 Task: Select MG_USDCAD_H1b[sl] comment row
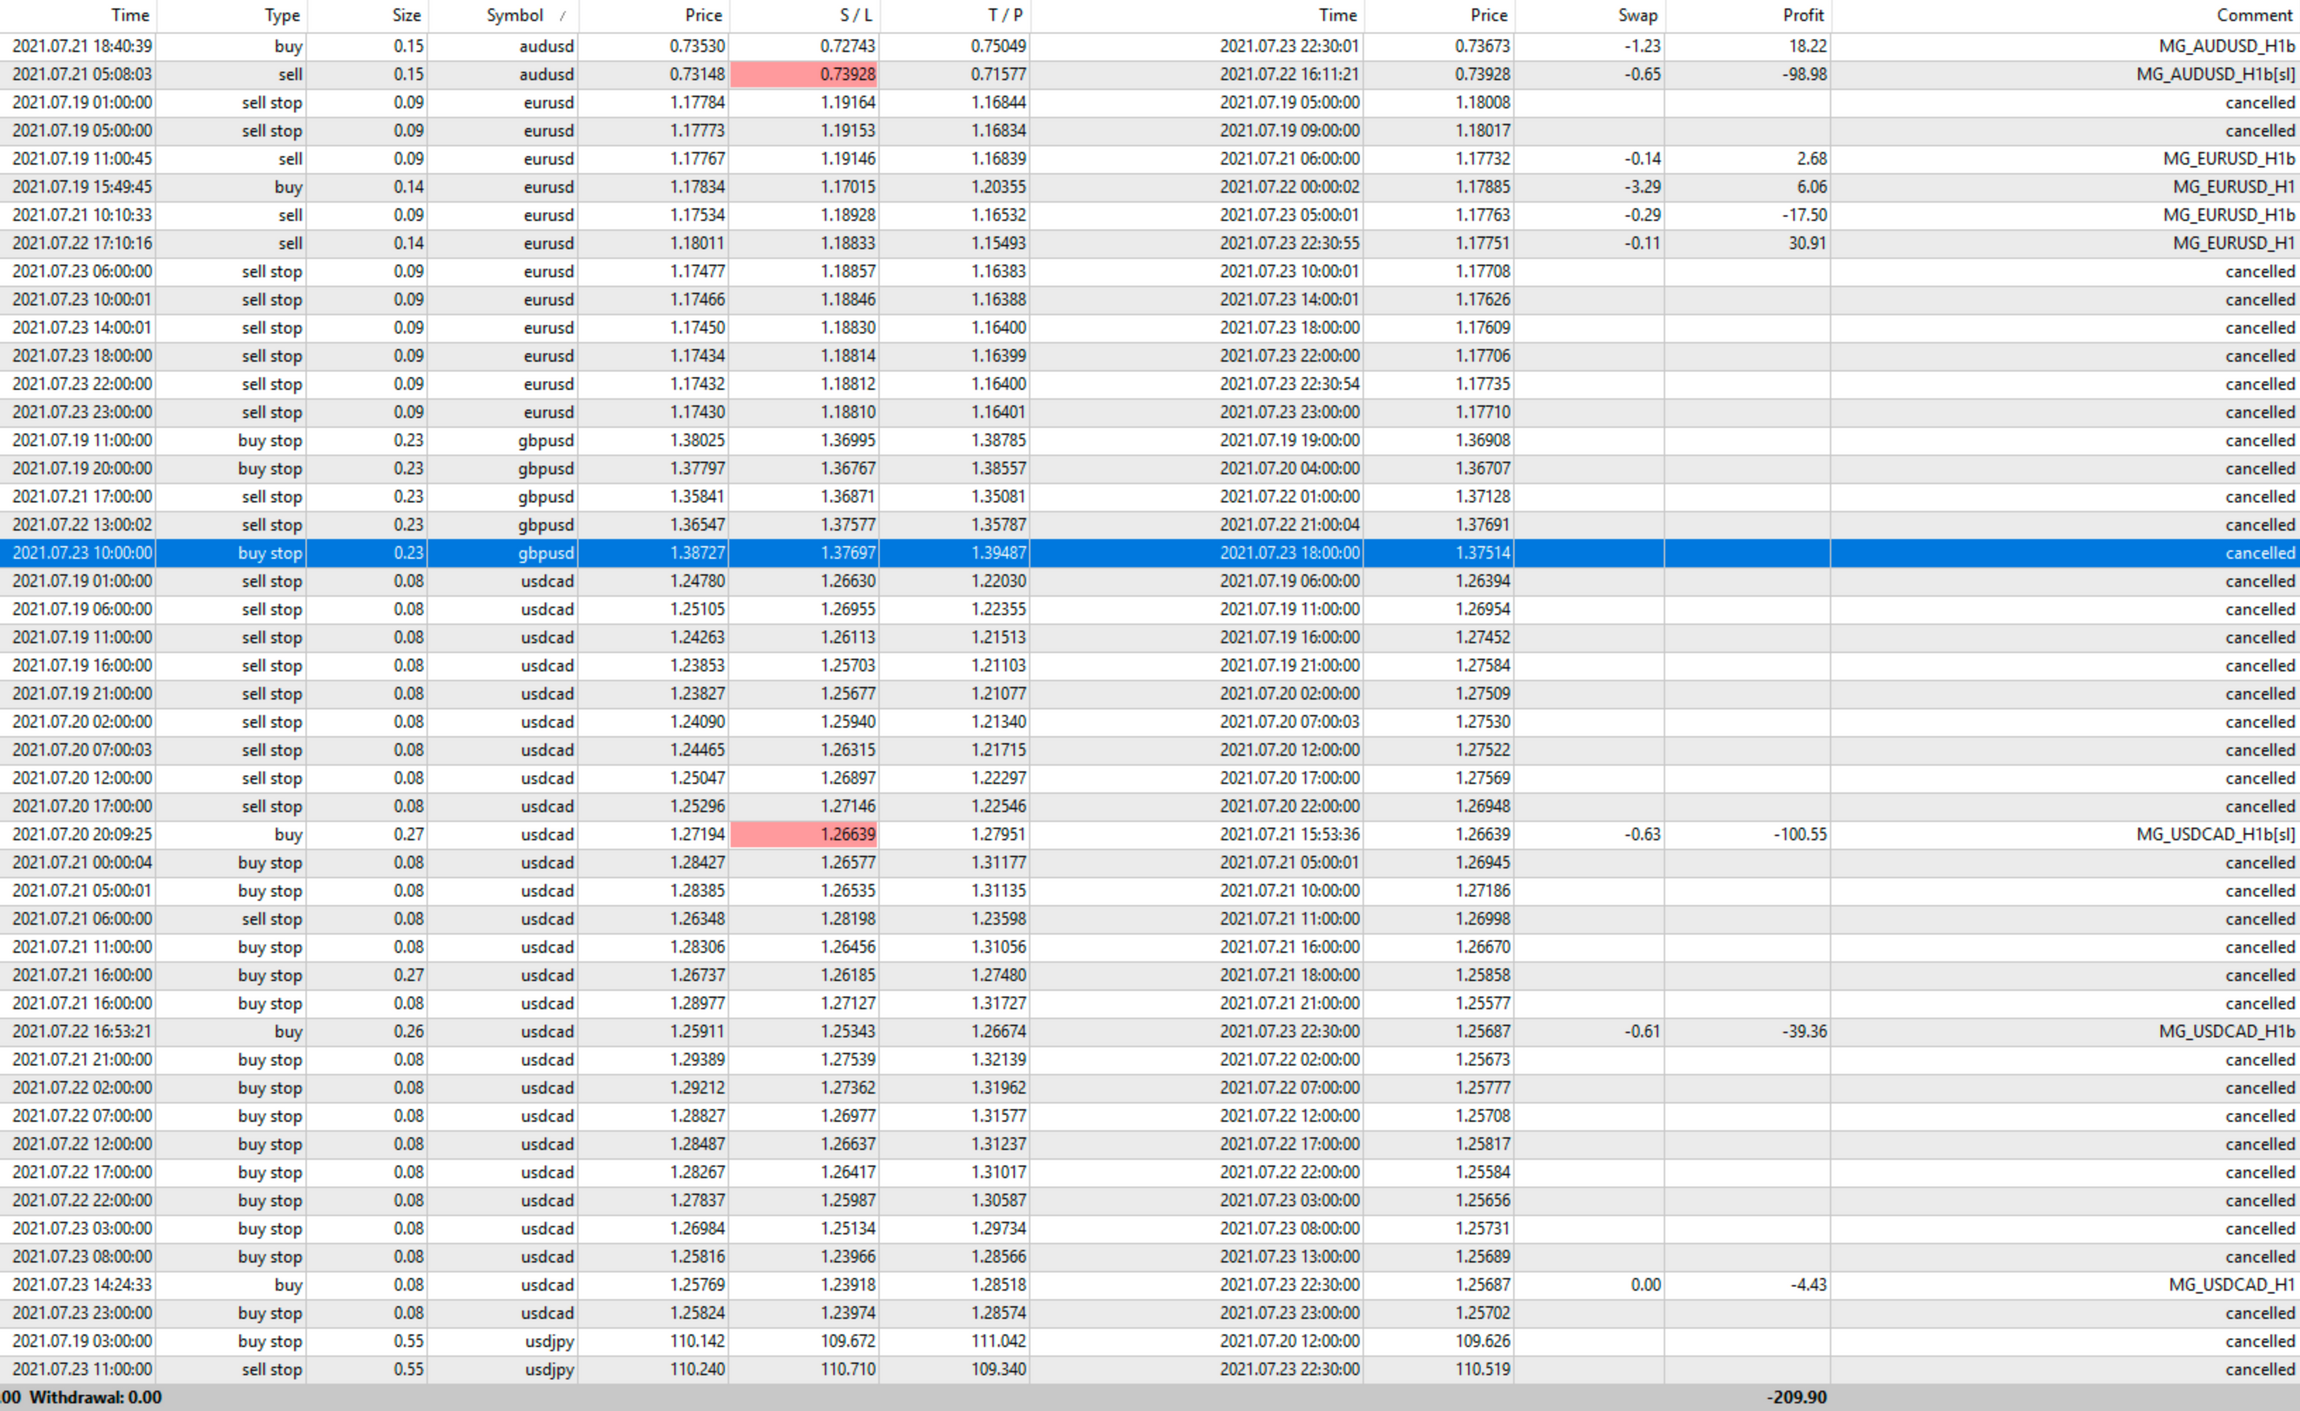(x=2214, y=834)
